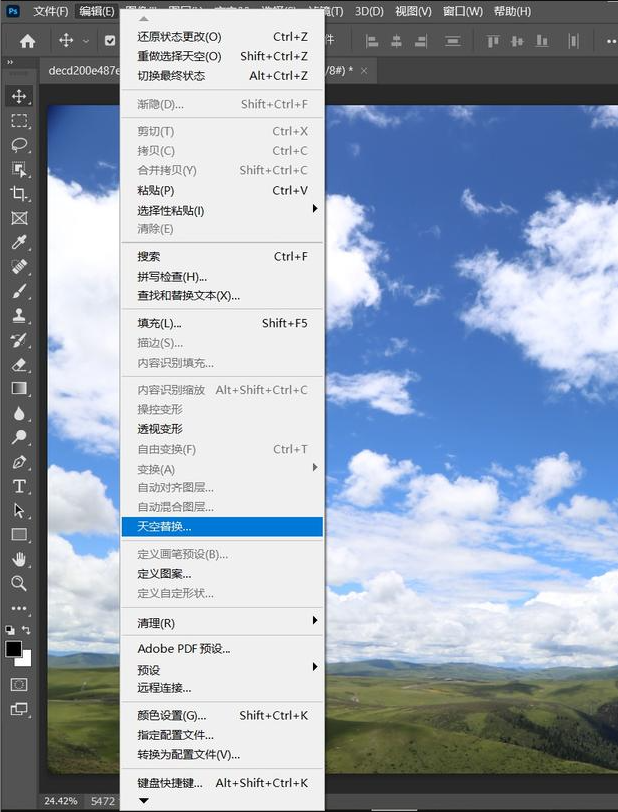Image resolution: width=618 pixels, height=812 pixels.
Task: Select the Pen tool
Action: pyautogui.click(x=19, y=462)
